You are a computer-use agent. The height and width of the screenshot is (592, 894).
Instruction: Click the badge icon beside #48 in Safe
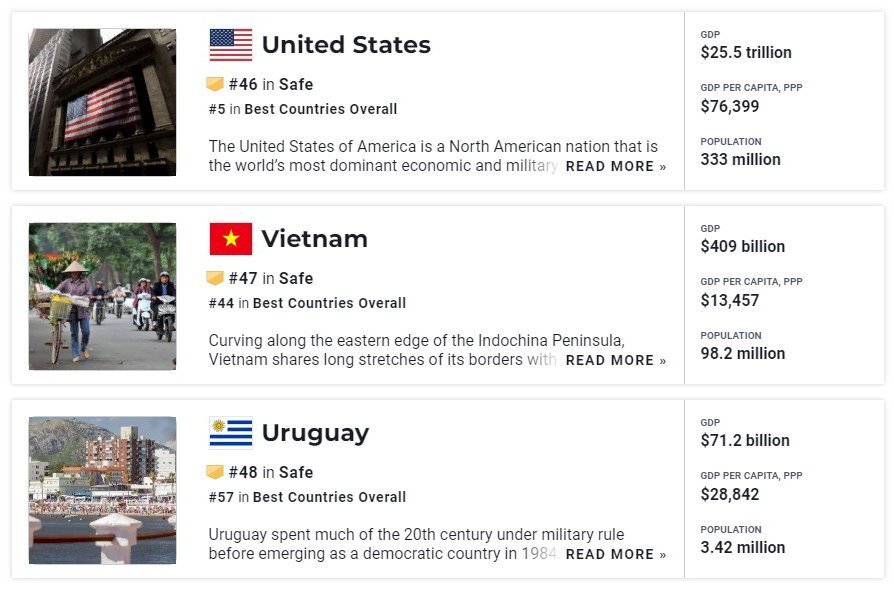click(x=215, y=472)
